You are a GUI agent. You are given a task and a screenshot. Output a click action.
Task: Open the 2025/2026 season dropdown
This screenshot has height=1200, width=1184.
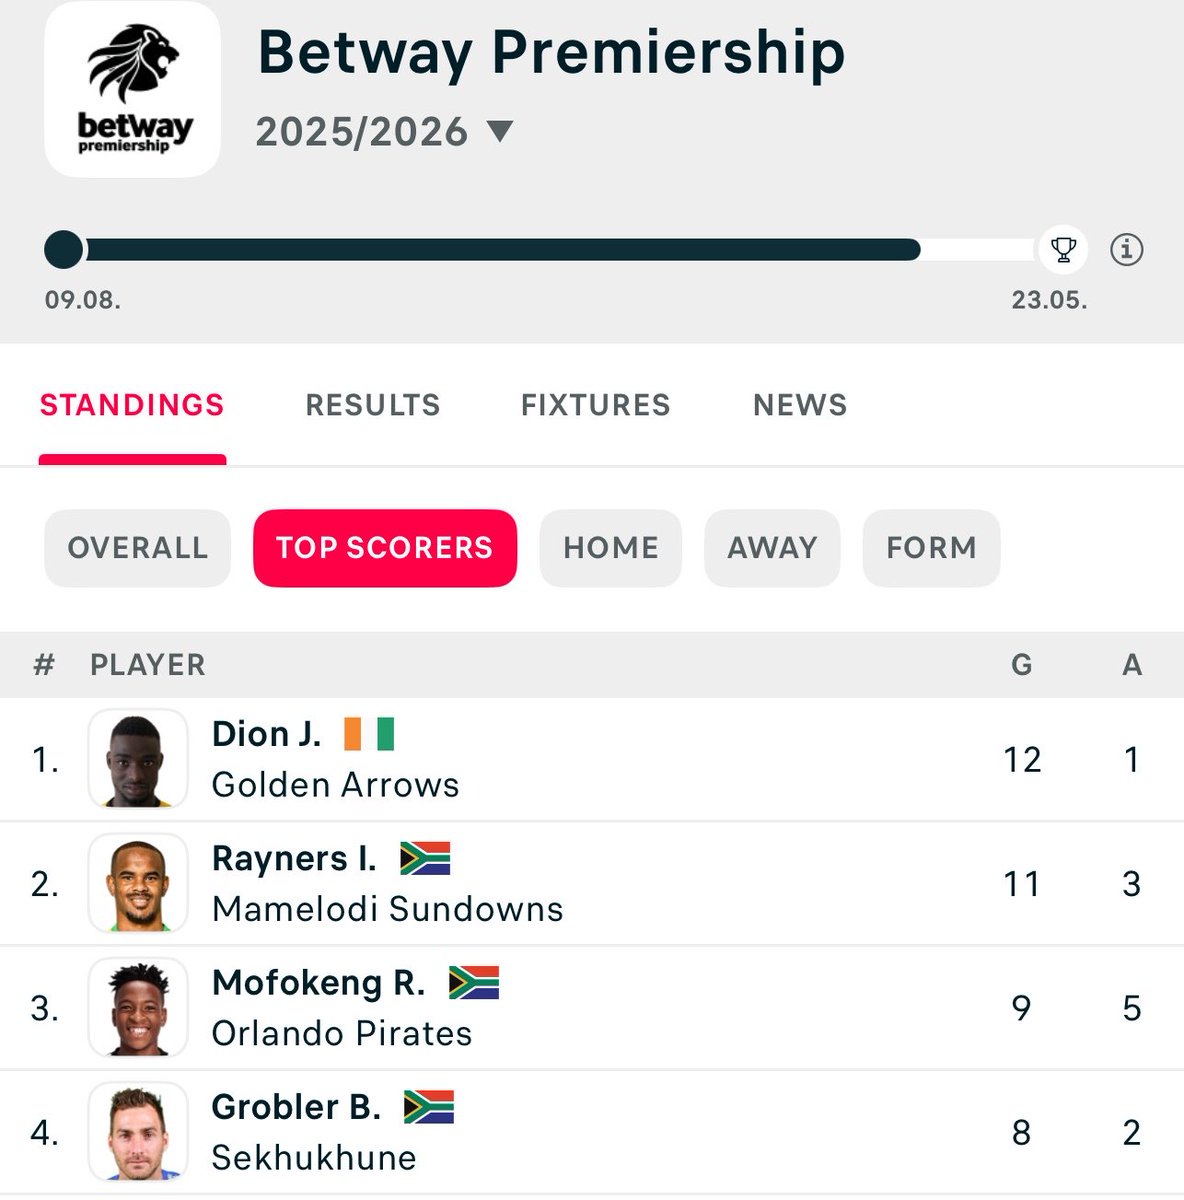498,132
